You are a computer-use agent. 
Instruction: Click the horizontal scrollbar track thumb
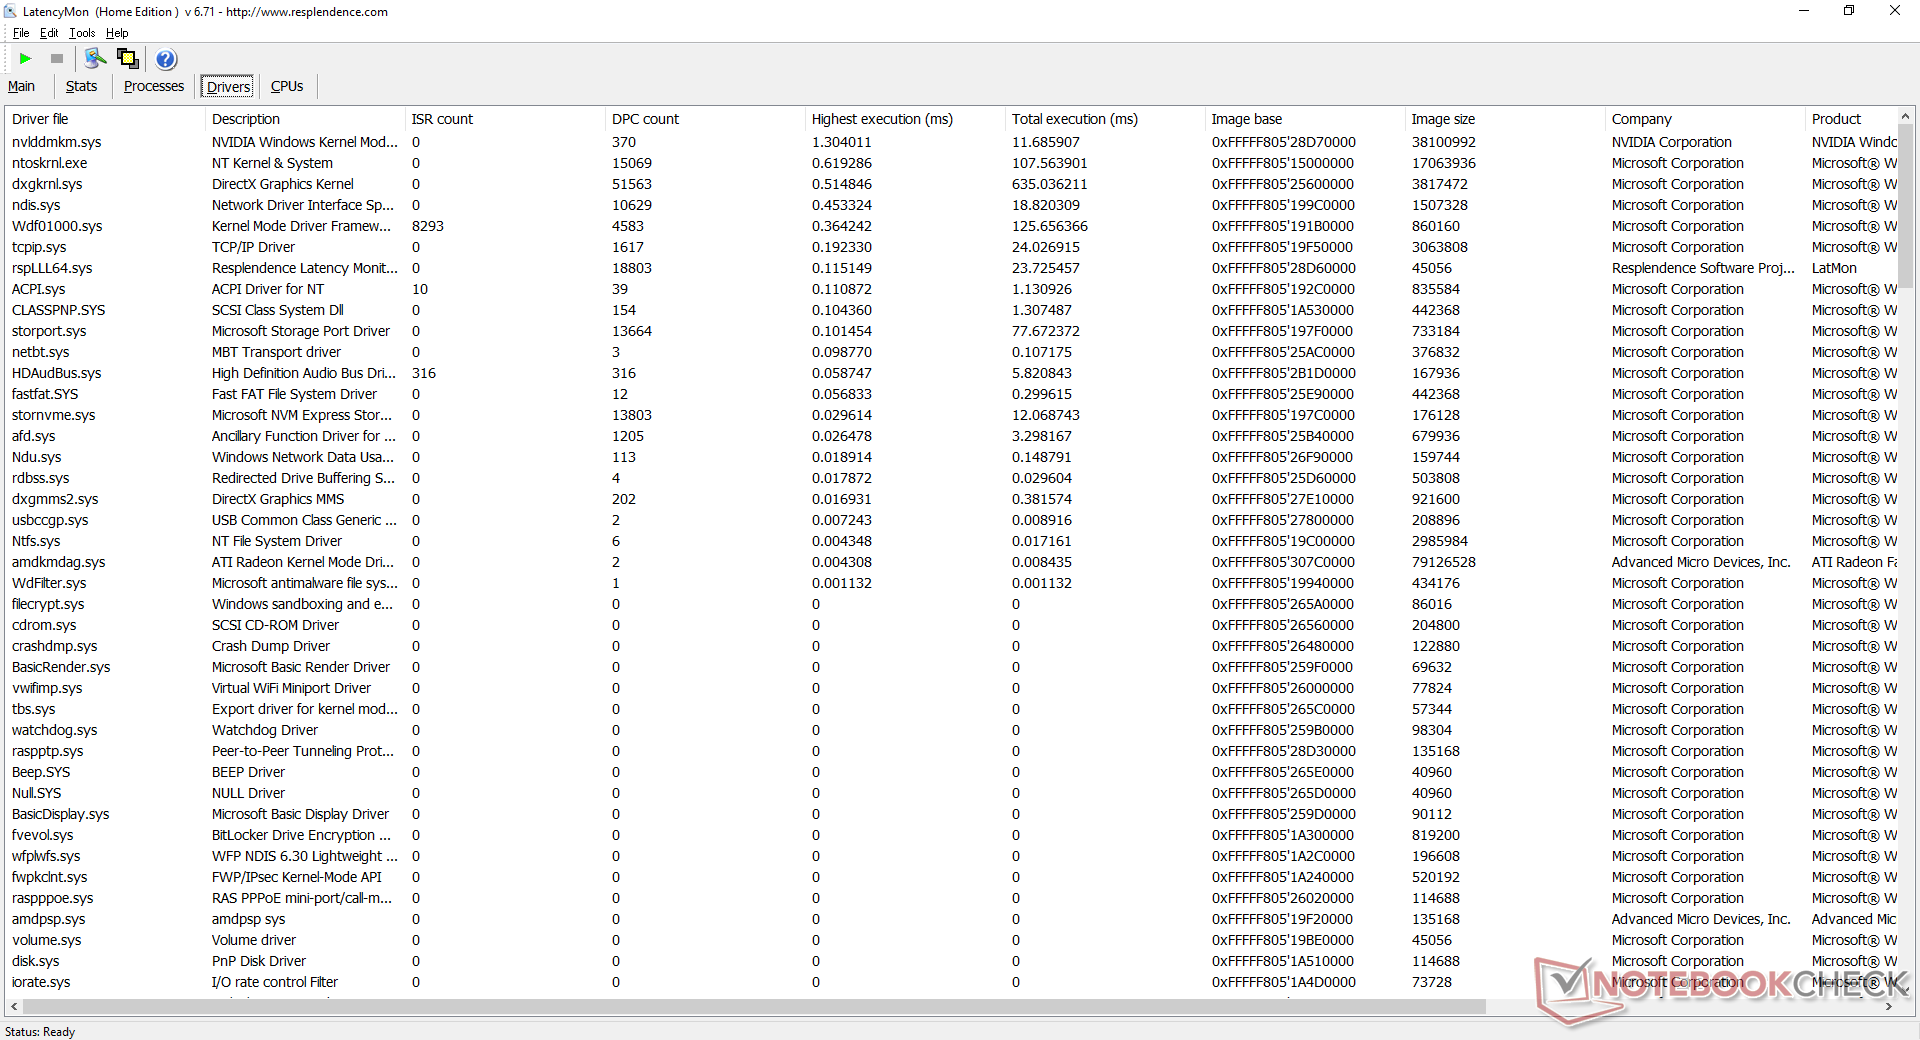pos(754,1006)
